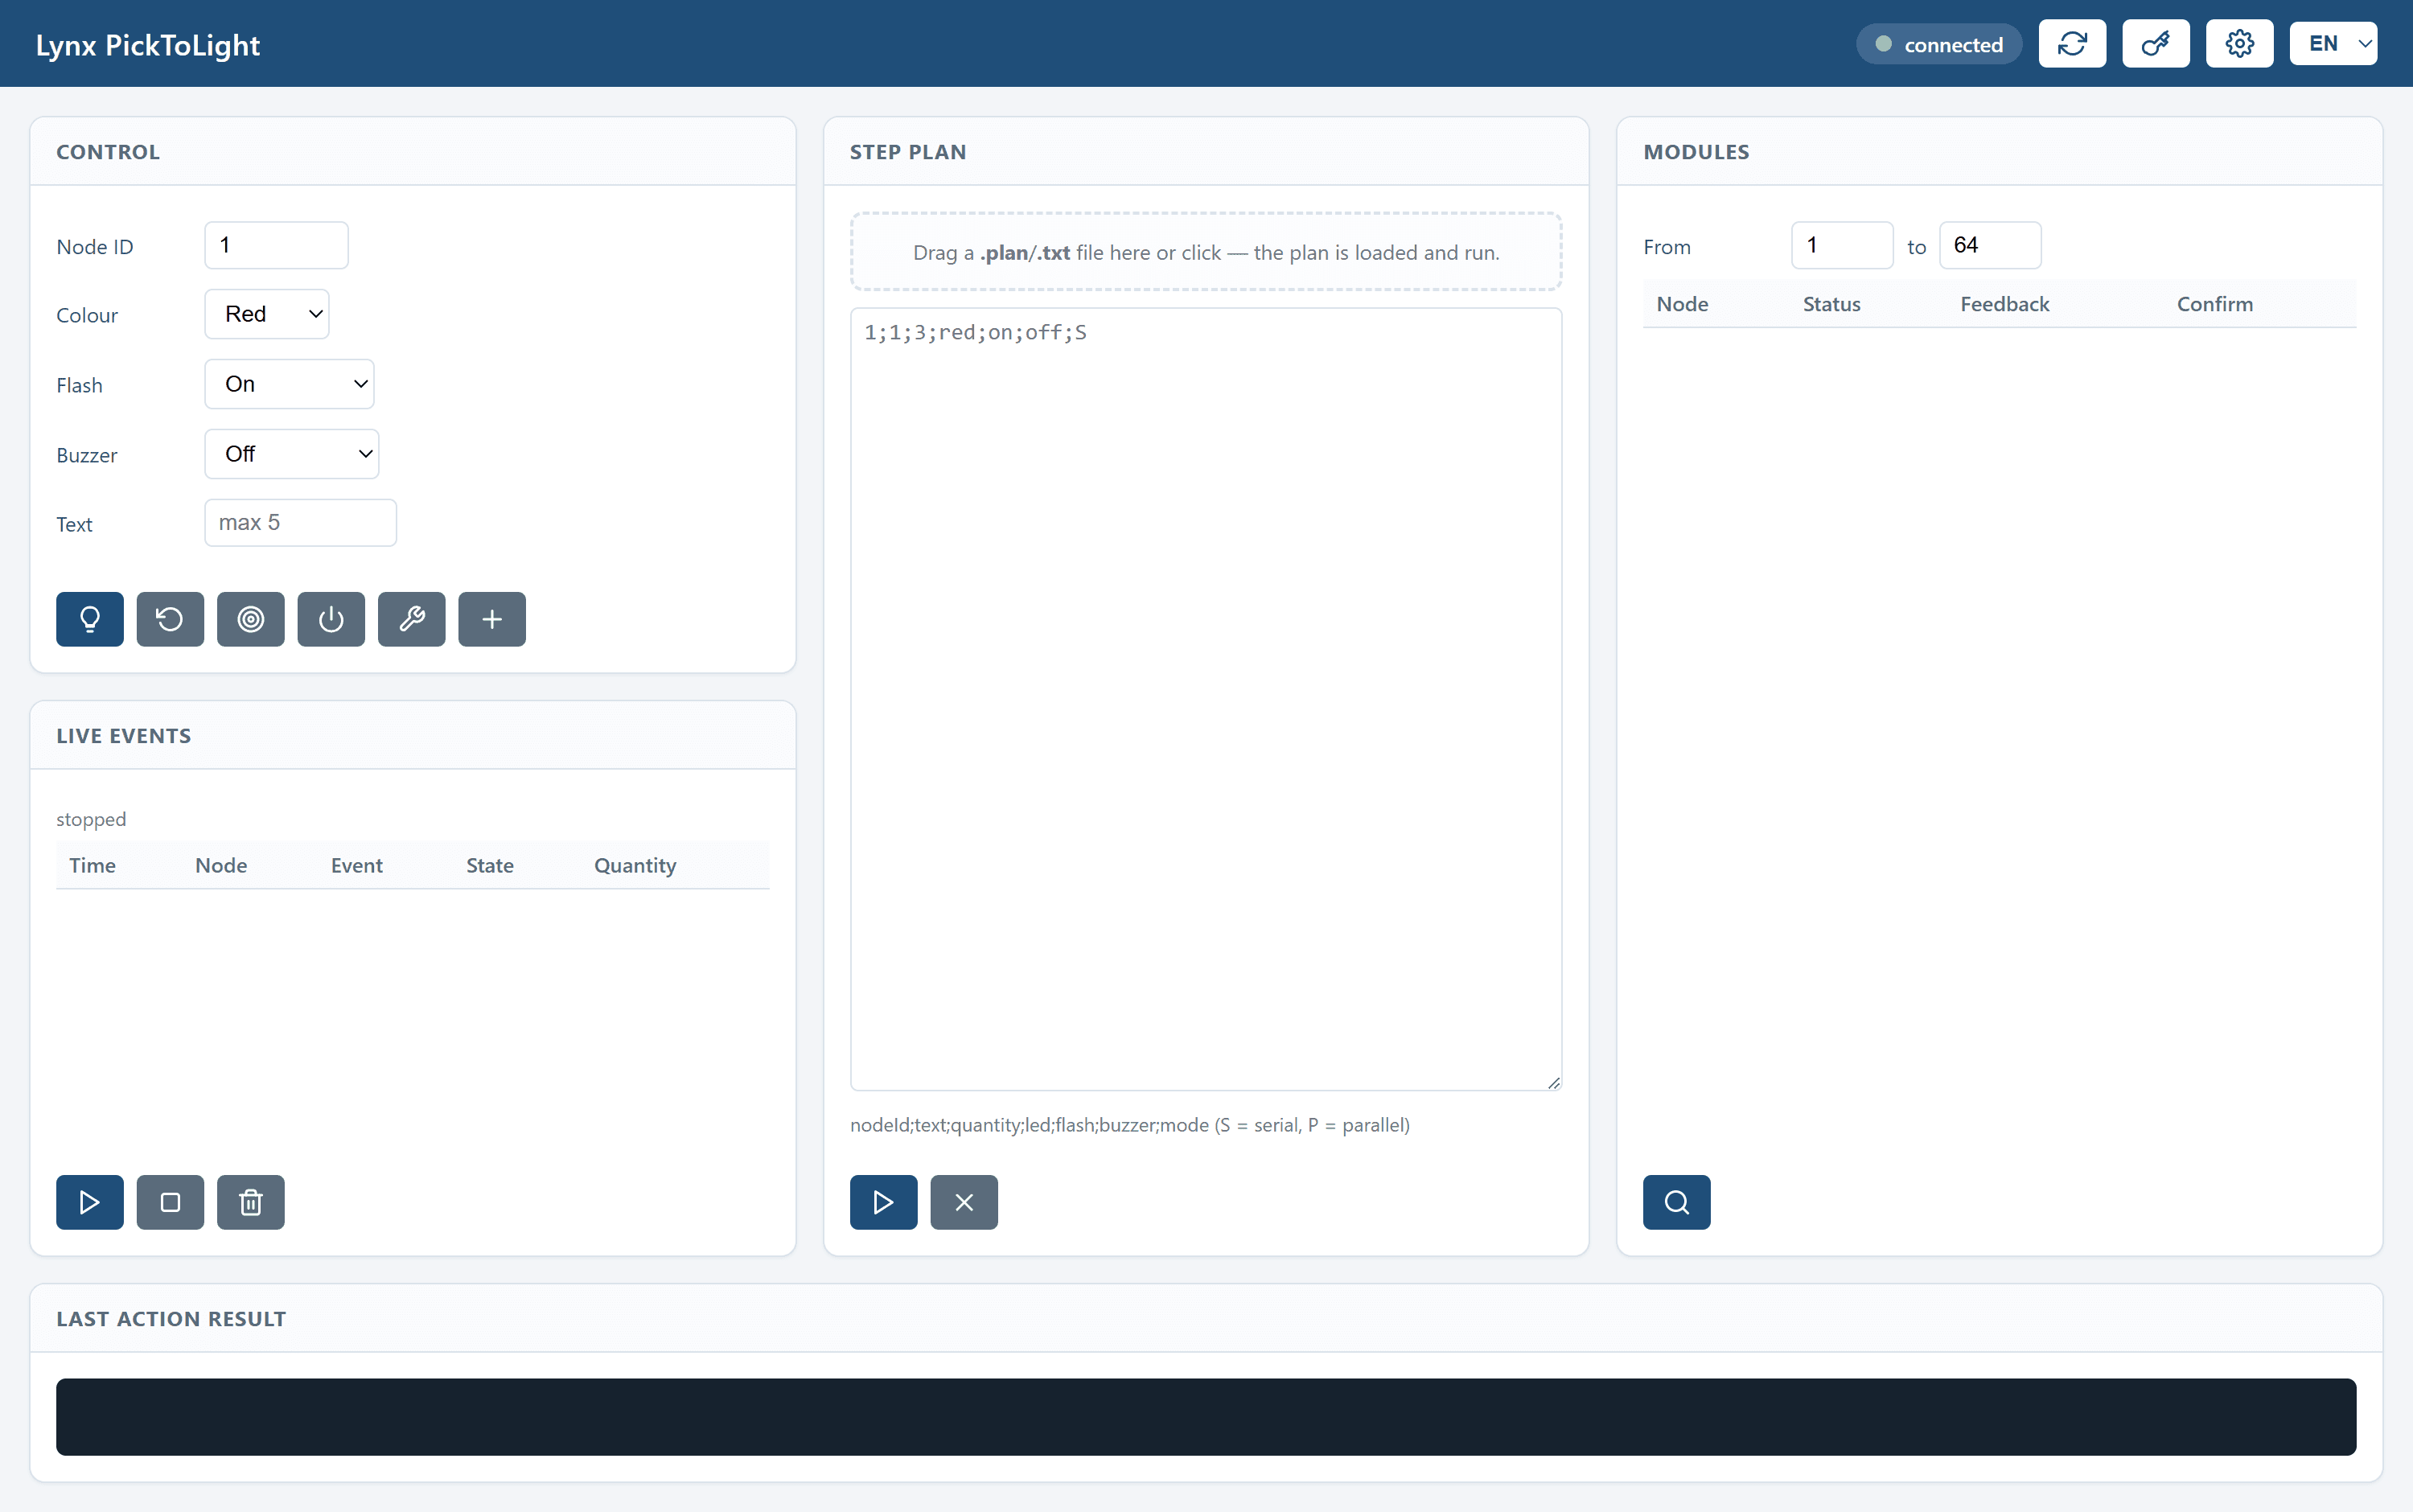Screen dimensions: 2413x1512
Task: Click the 'stopped' status text
Action: [x=91, y=819]
